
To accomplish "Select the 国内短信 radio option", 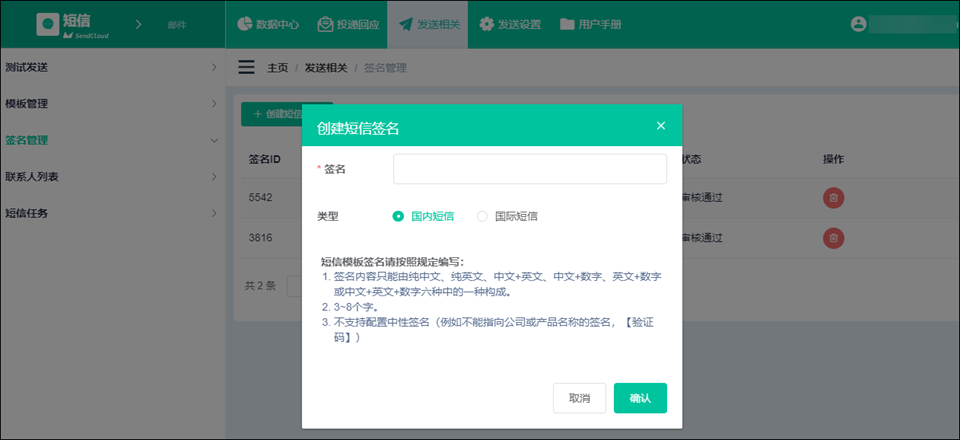I will (x=399, y=215).
